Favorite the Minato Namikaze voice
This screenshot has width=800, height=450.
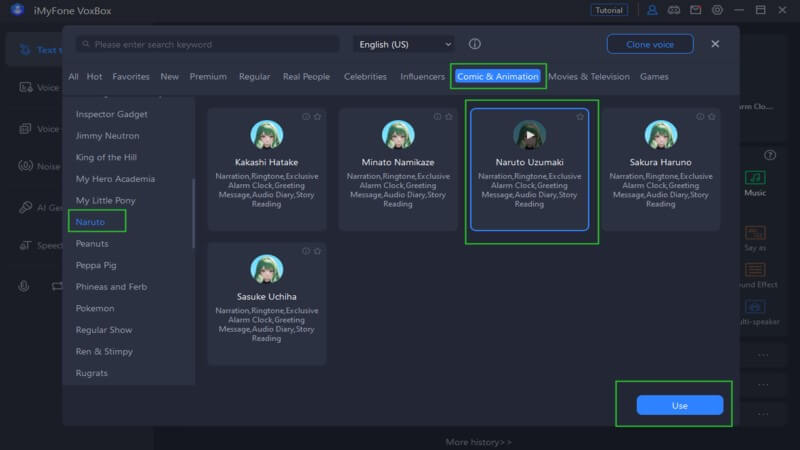449,117
